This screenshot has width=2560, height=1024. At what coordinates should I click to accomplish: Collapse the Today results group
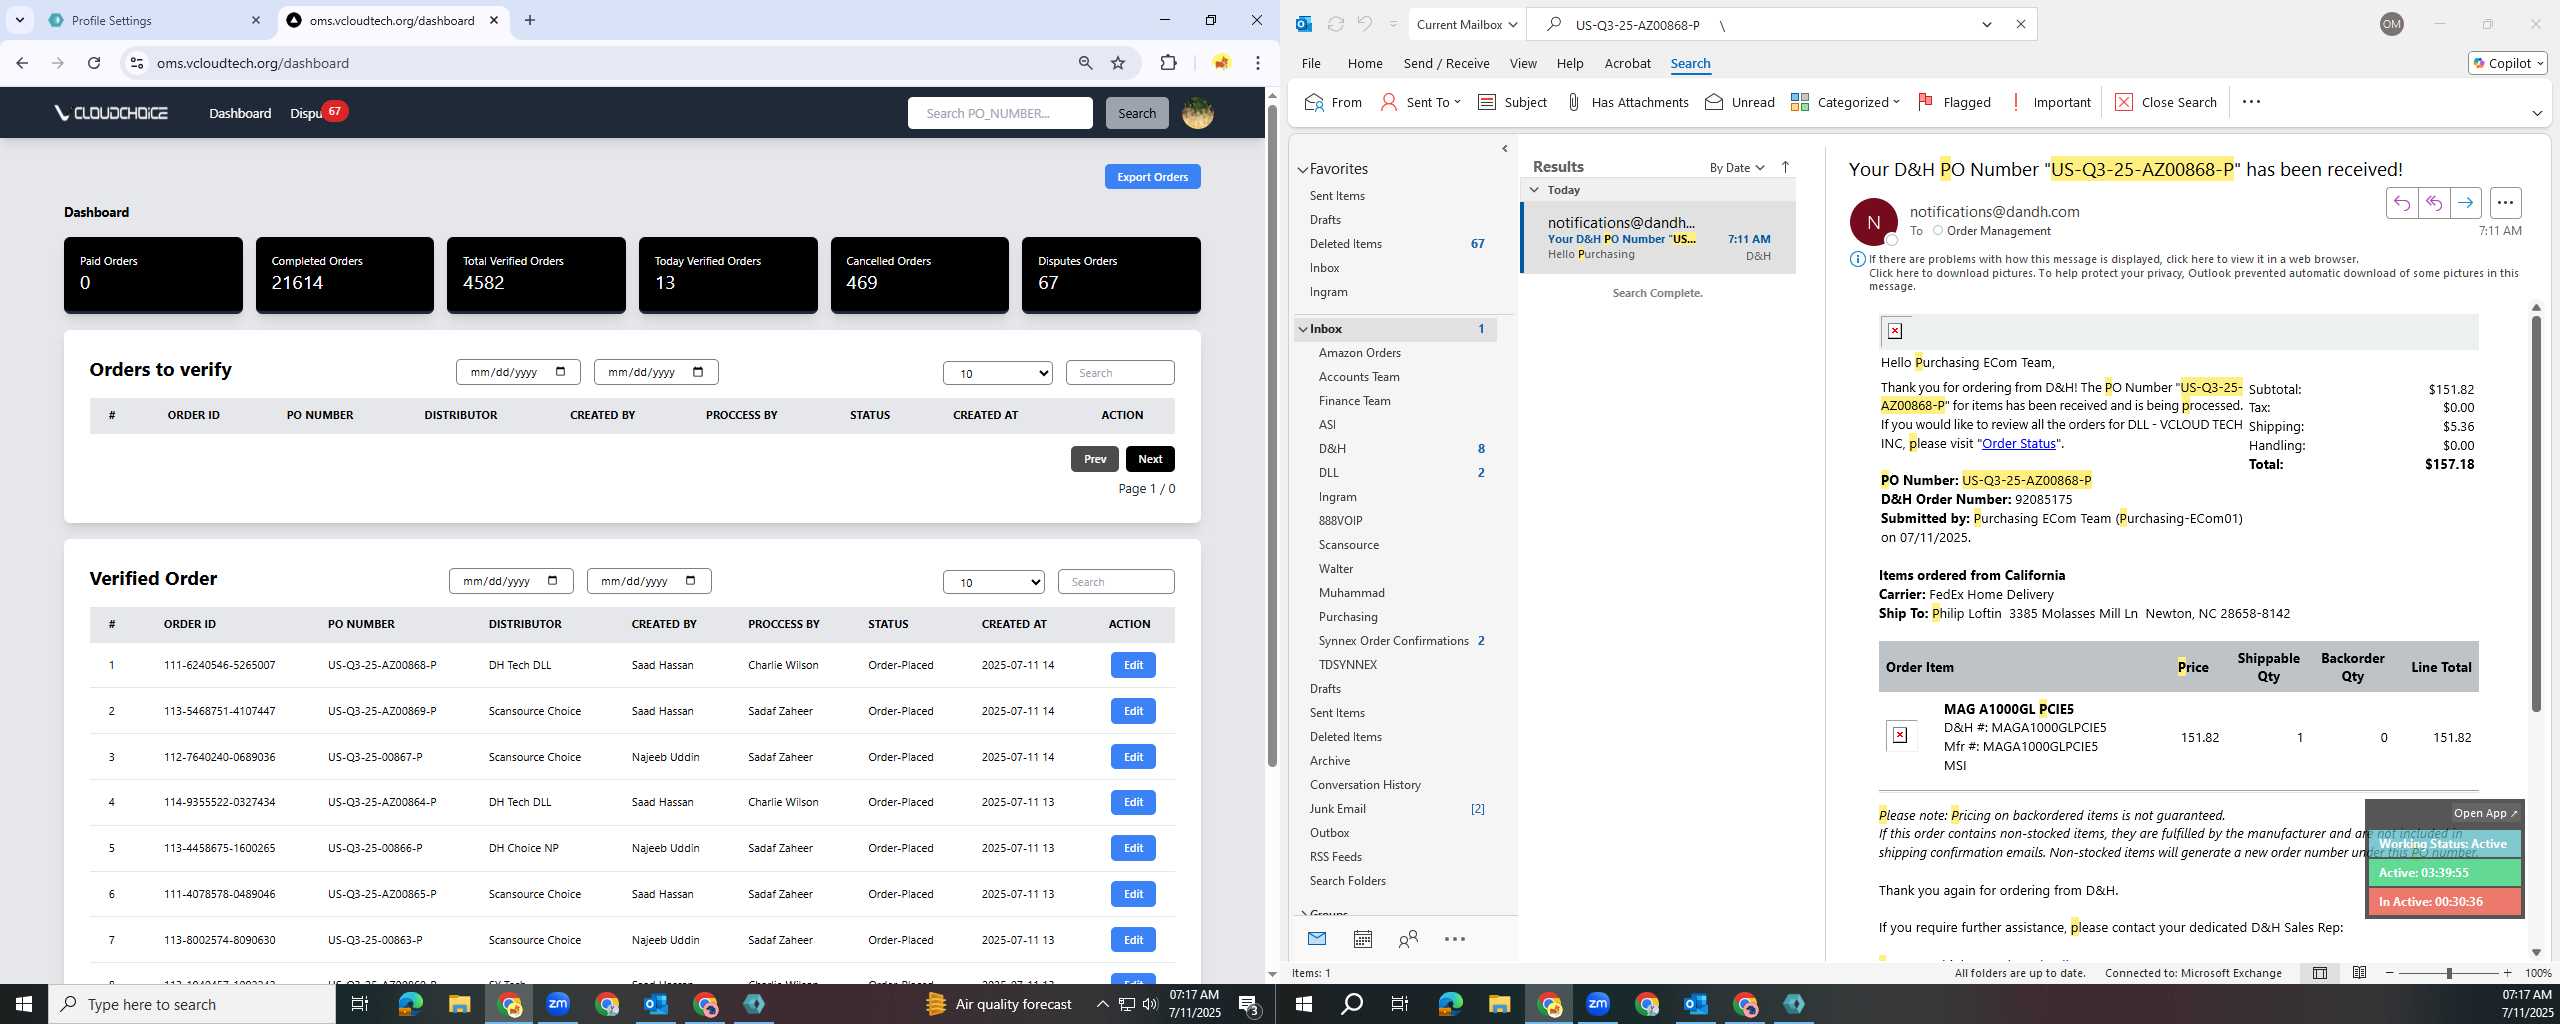tap(1534, 189)
